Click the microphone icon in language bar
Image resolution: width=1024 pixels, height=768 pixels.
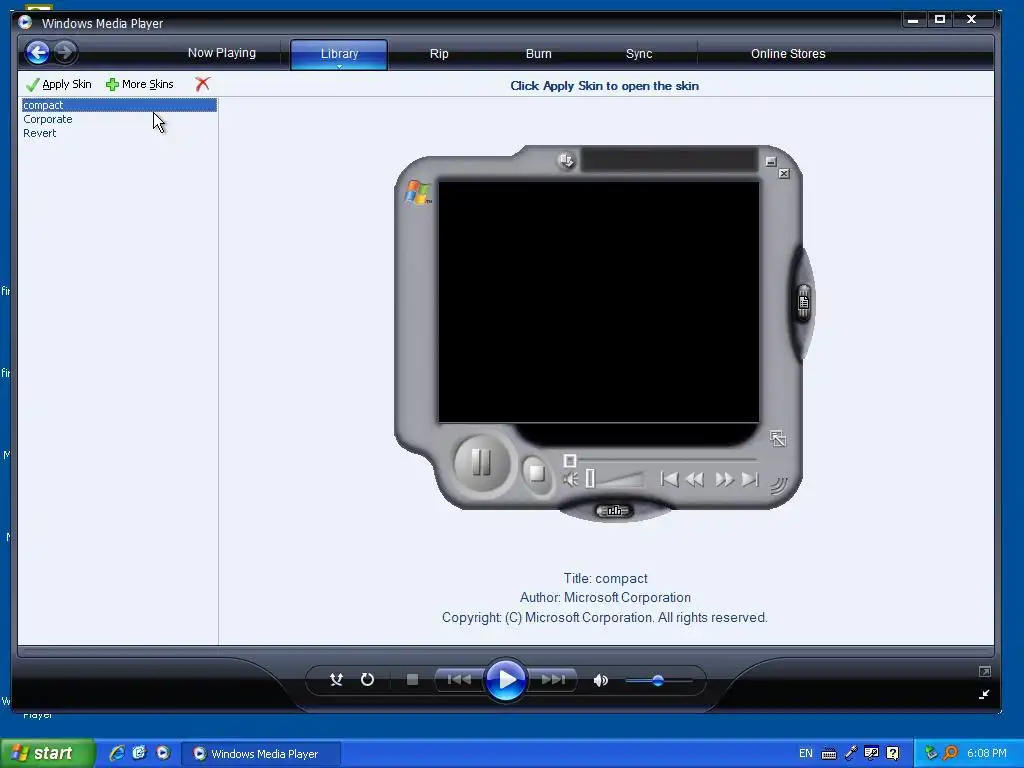coord(851,753)
